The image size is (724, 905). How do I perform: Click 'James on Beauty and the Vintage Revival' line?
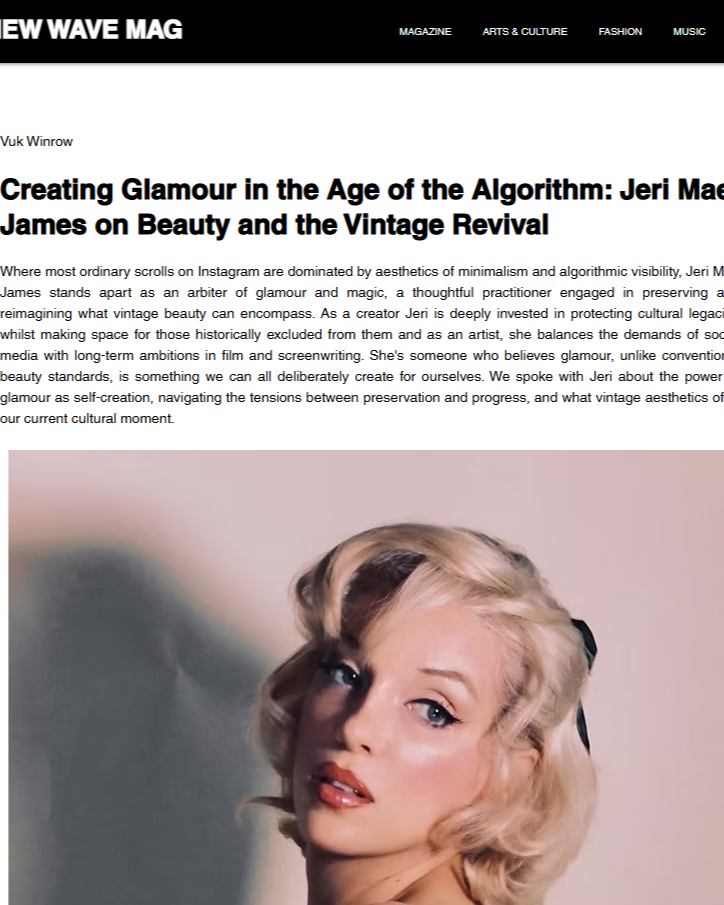coord(274,225)
